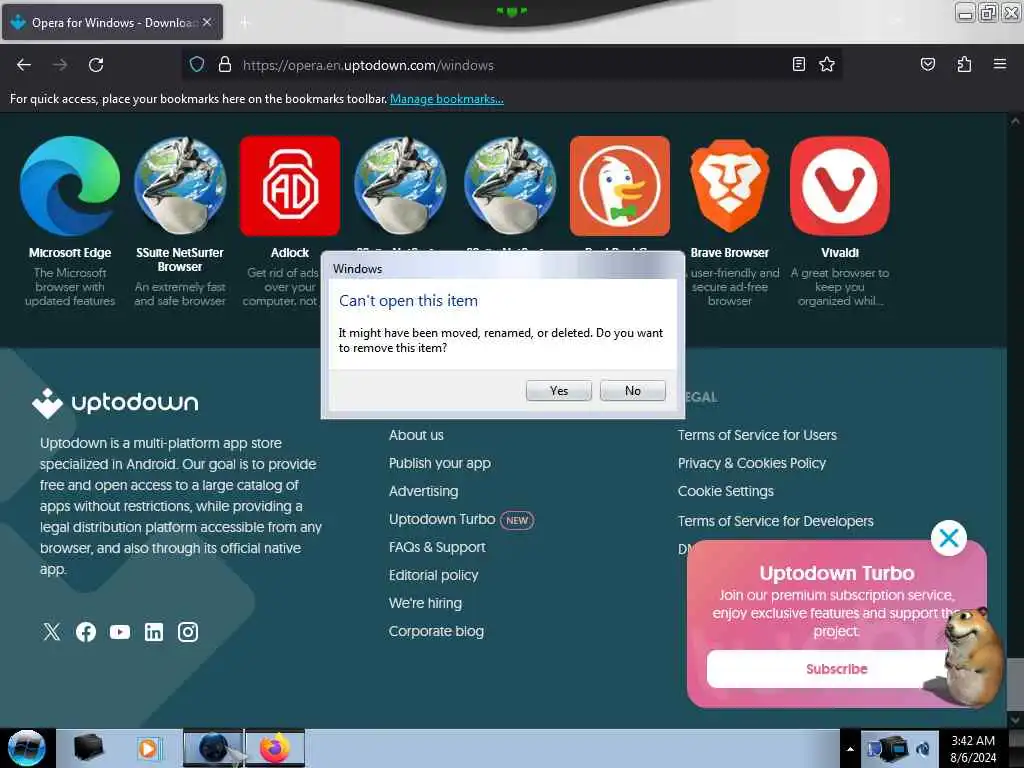
Task: Open the Firefox hamburger application menu
Action: pos(999,64)
